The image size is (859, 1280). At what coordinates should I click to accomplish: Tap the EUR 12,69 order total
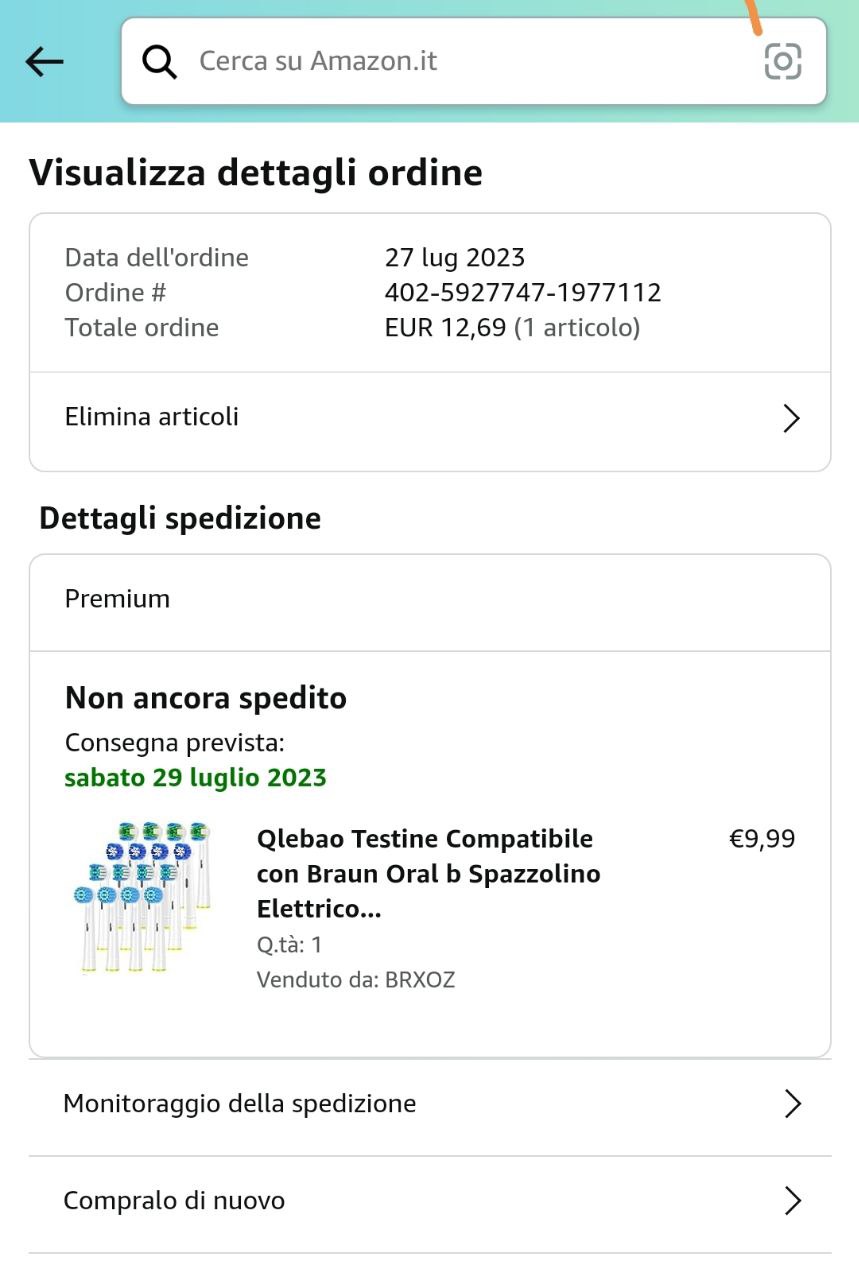tap(446, 328)
